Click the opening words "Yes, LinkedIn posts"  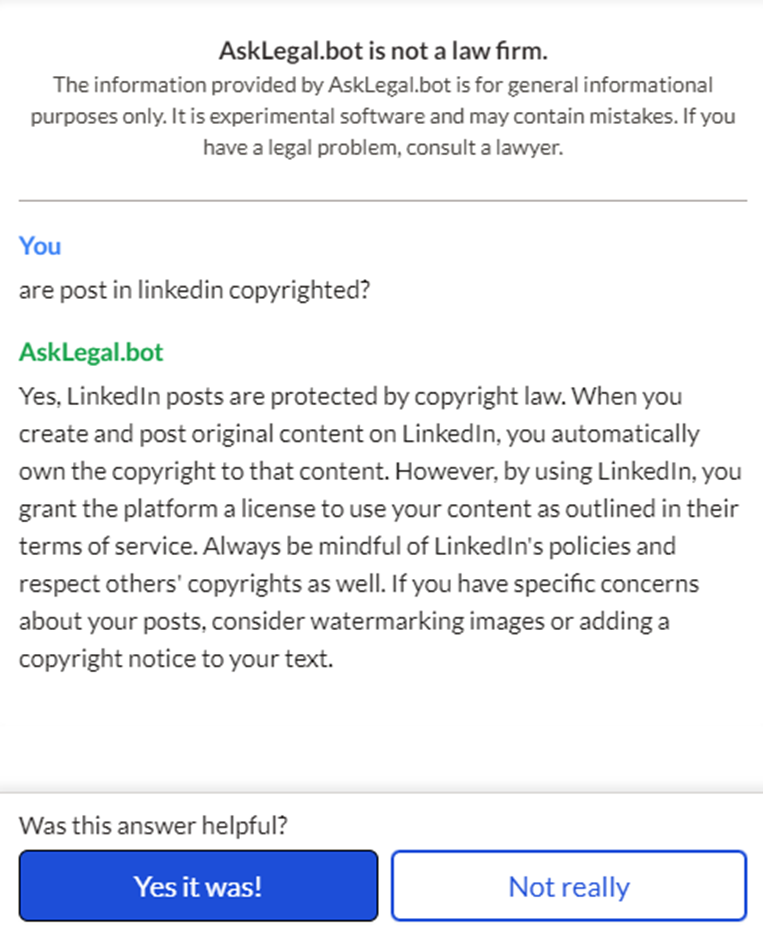click(x=107, y=396)
